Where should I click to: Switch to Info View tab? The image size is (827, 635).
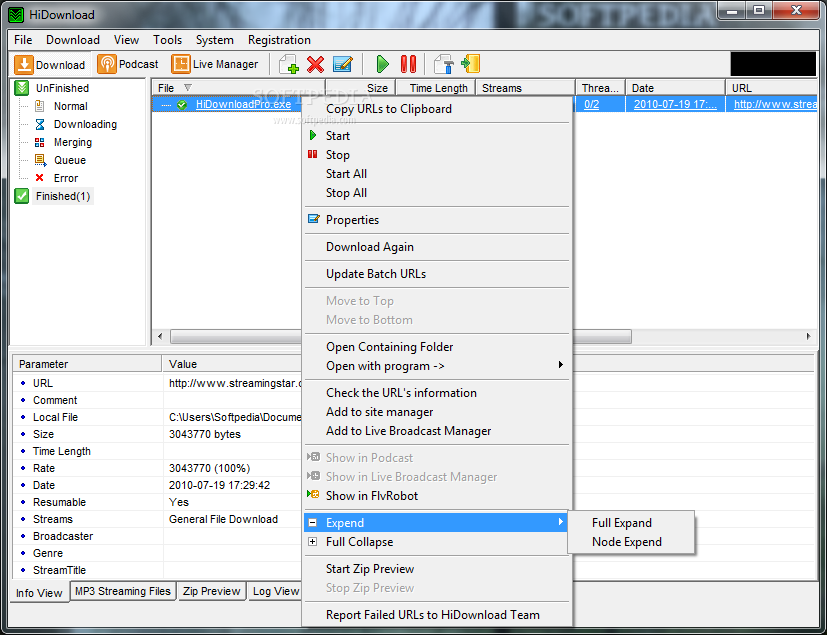[x=40, y=593]
